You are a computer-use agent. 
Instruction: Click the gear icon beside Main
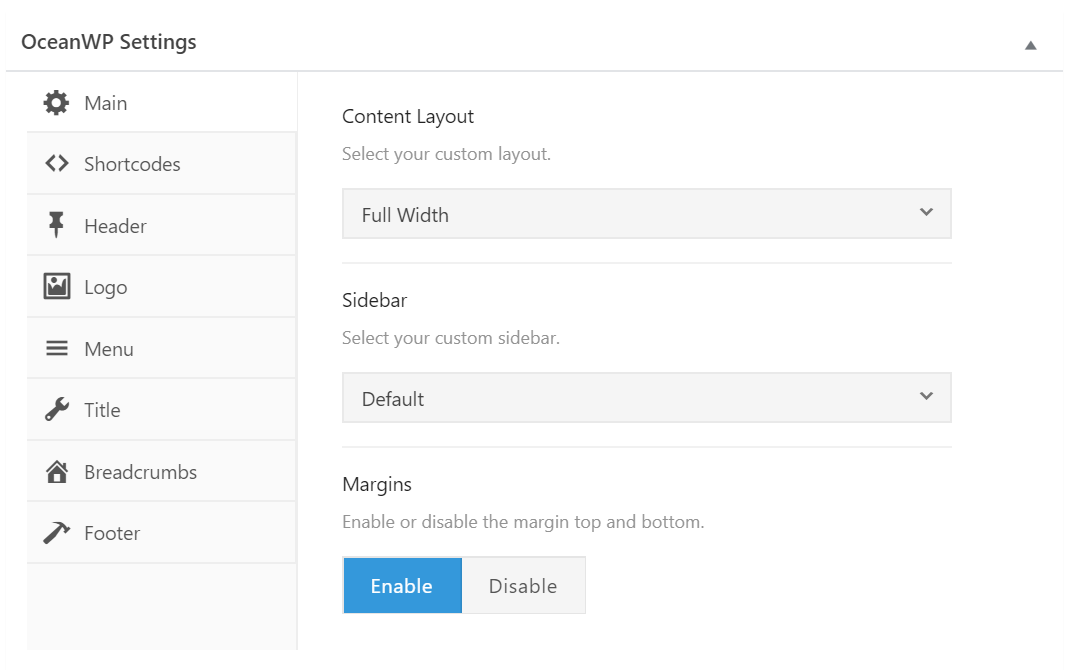click(x=57, y=103)
